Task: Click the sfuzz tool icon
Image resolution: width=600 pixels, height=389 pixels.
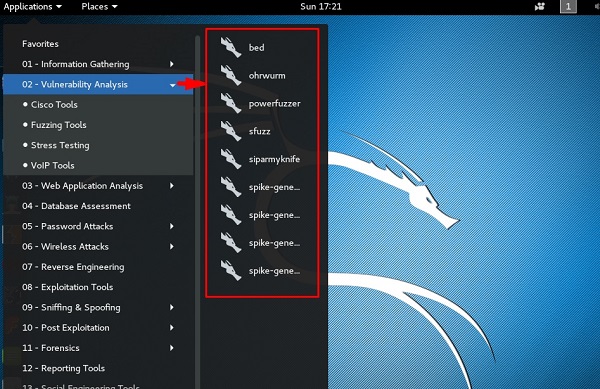Action: pos(231,131)
